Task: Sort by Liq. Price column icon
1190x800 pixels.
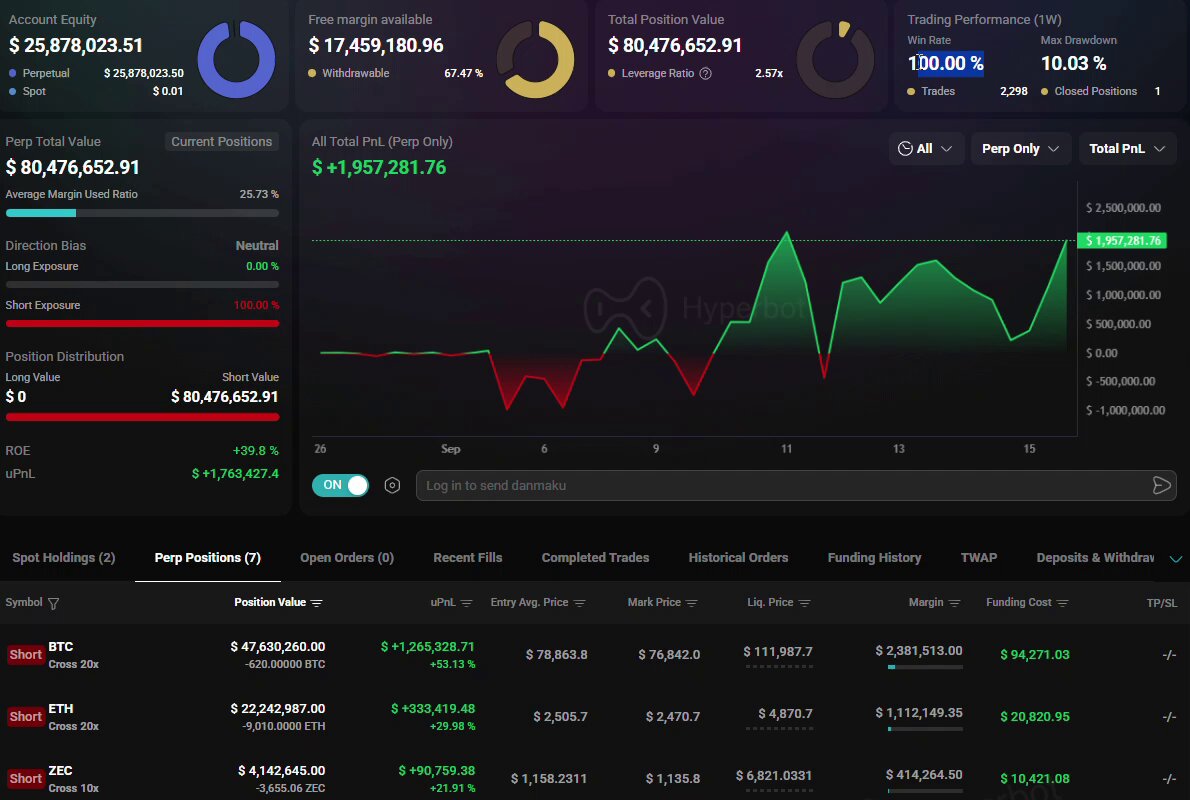Action: coord(804,603)
